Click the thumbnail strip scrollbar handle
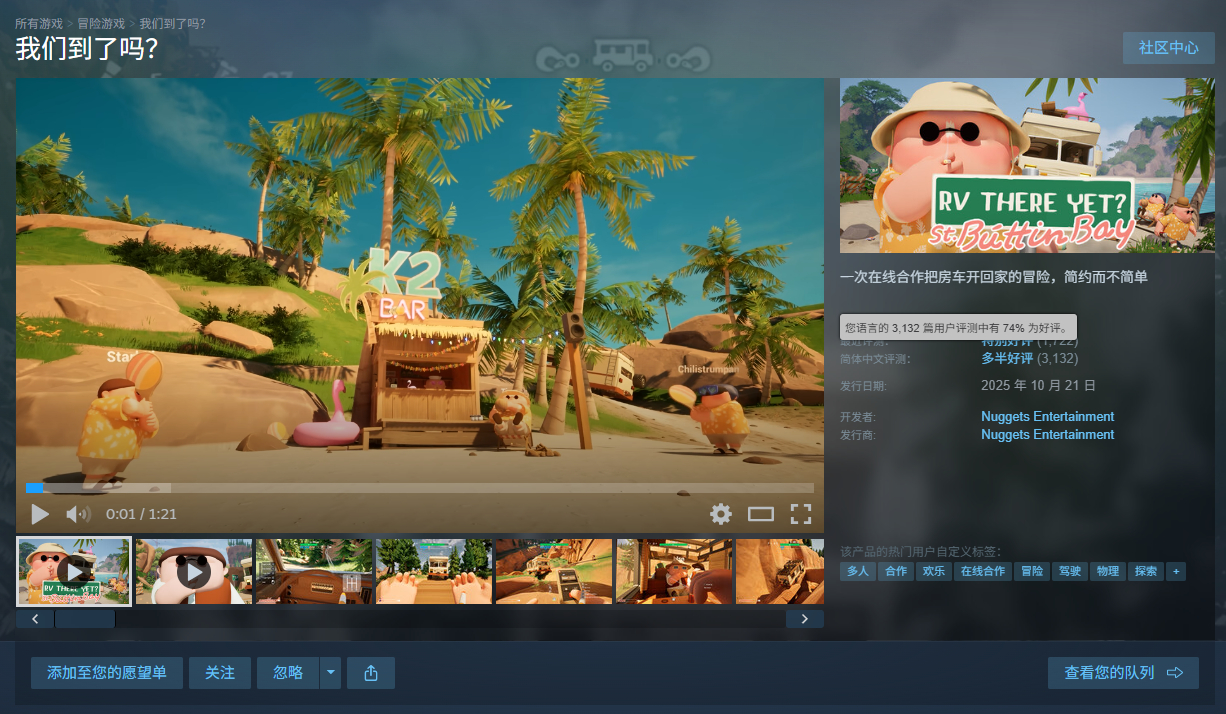Screen dimensions: 1226x714 point(85,619)
